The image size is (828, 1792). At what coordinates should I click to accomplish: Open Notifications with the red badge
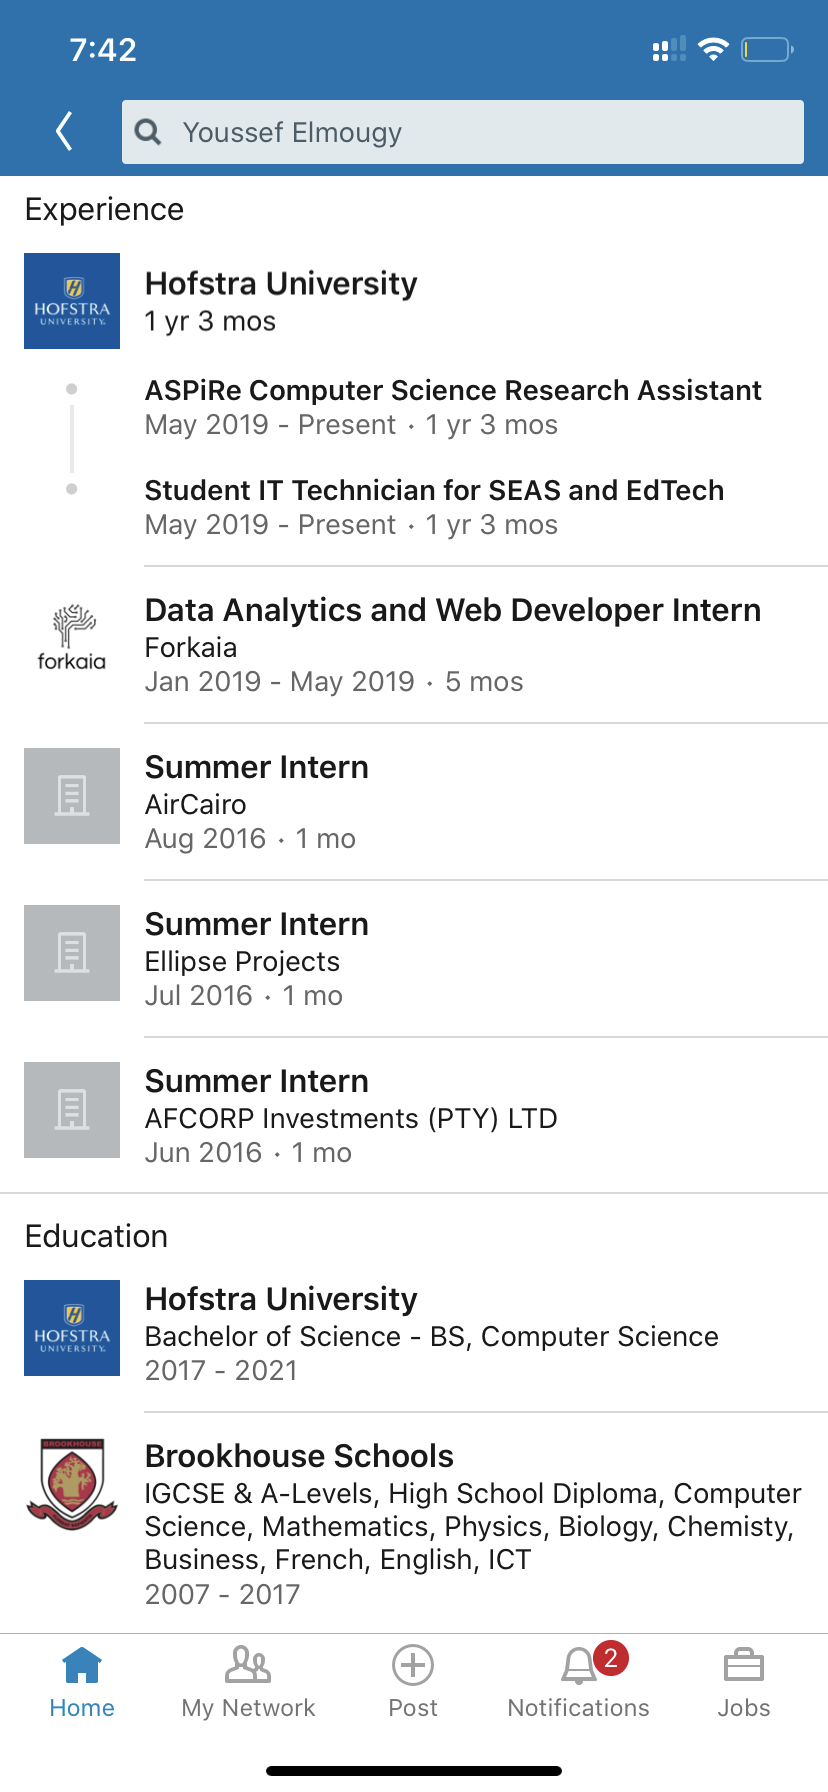coord(579,1682)
